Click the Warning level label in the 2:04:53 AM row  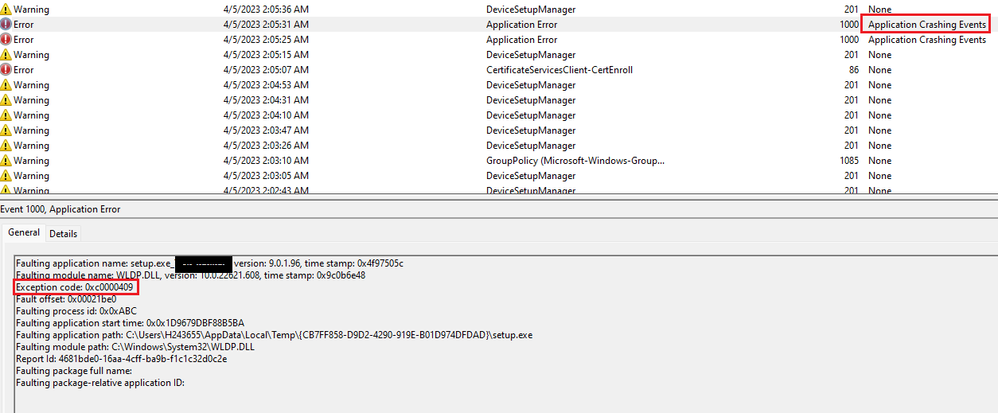point(31,85)
